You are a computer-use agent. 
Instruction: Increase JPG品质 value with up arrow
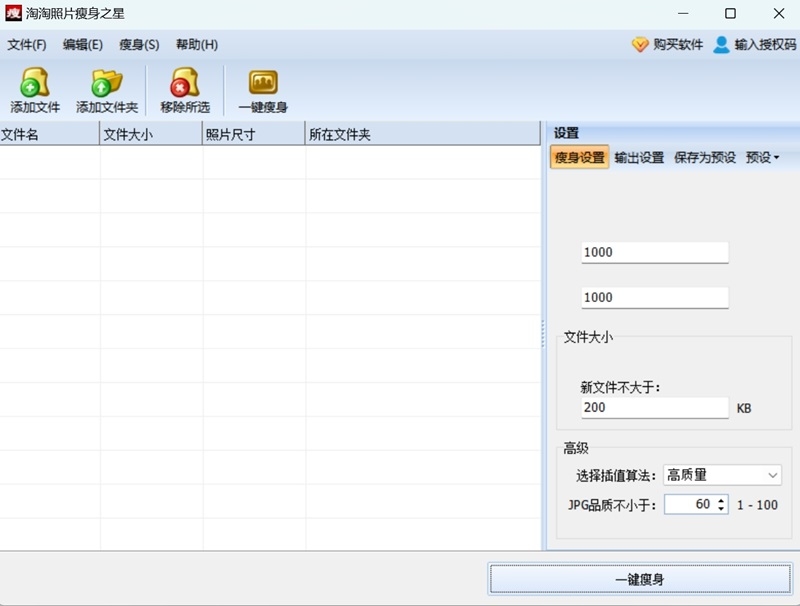pos(721,500)
